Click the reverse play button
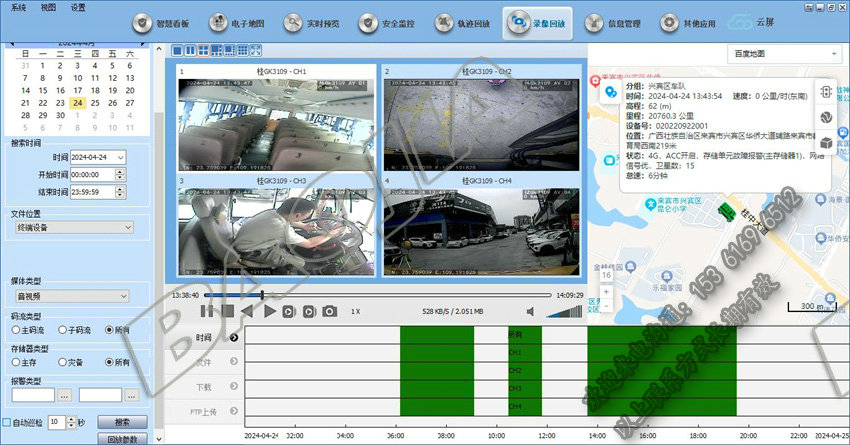 tap(248, 312)
